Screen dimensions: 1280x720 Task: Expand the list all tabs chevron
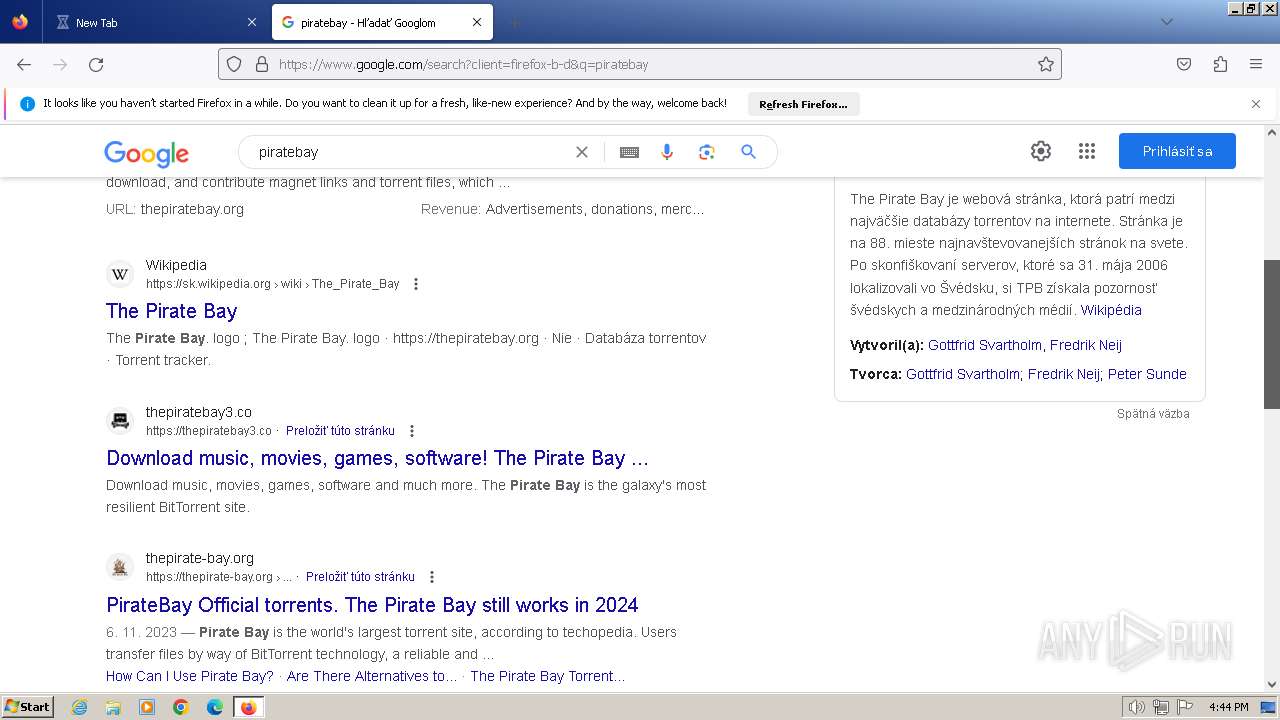coord(1166,22)
